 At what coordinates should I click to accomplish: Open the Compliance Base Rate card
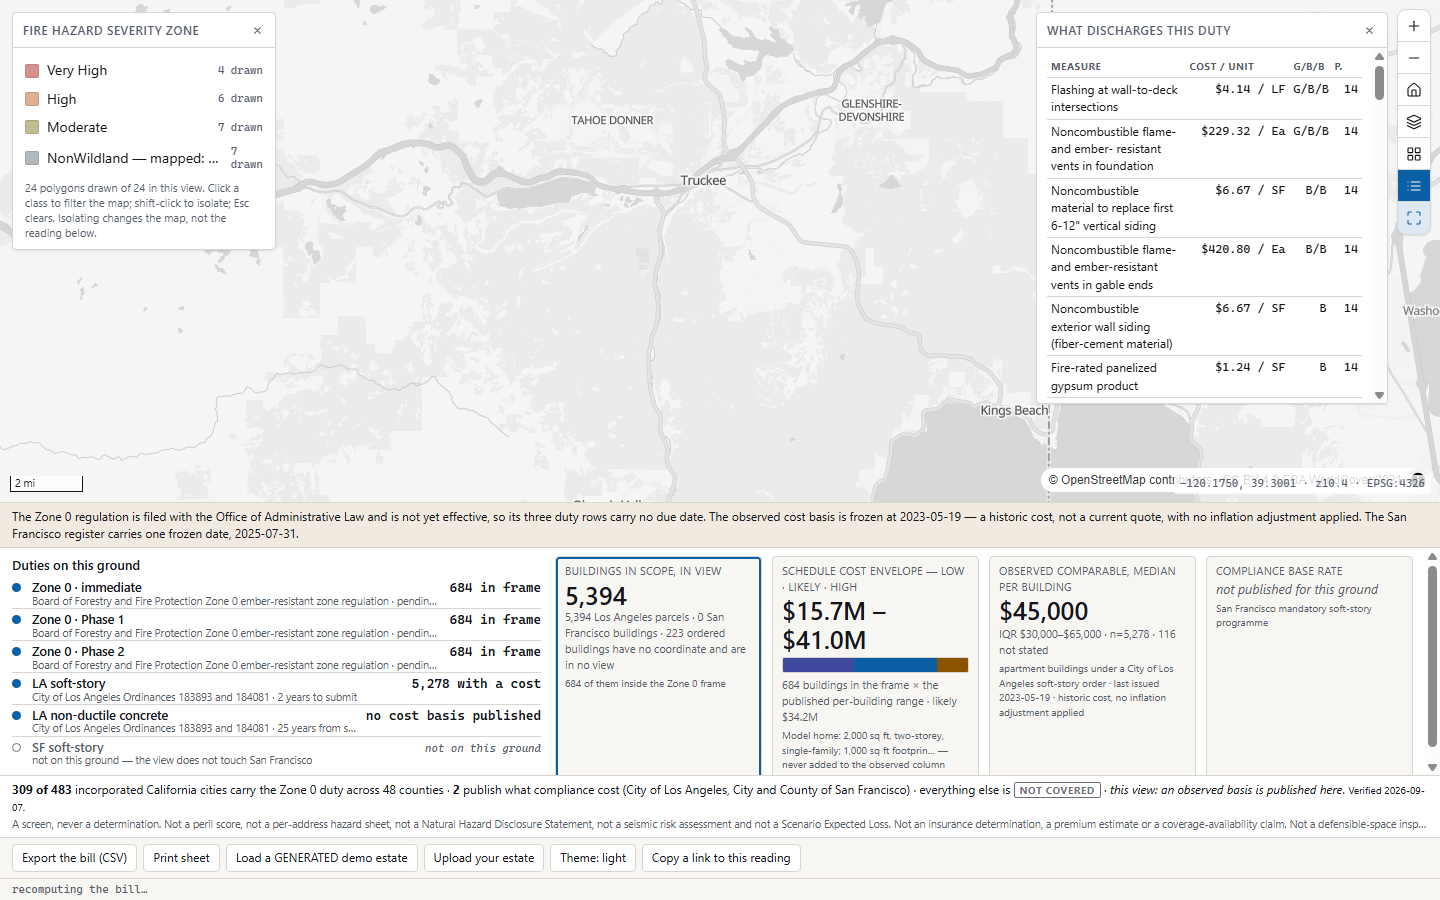pos(1309,666)
